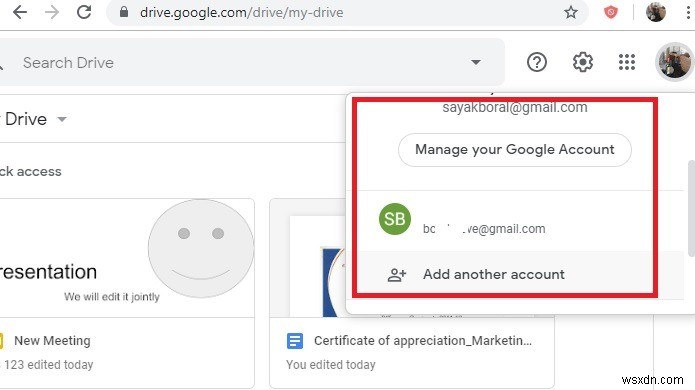The image size is (695, 390).
Task: Open the My Drive dropdown arrow
Action: (62, 119)
